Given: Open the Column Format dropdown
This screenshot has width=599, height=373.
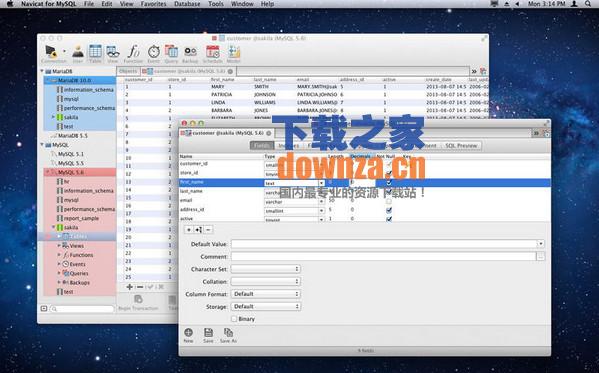Looking at the screenshot, I should [266, 294].
